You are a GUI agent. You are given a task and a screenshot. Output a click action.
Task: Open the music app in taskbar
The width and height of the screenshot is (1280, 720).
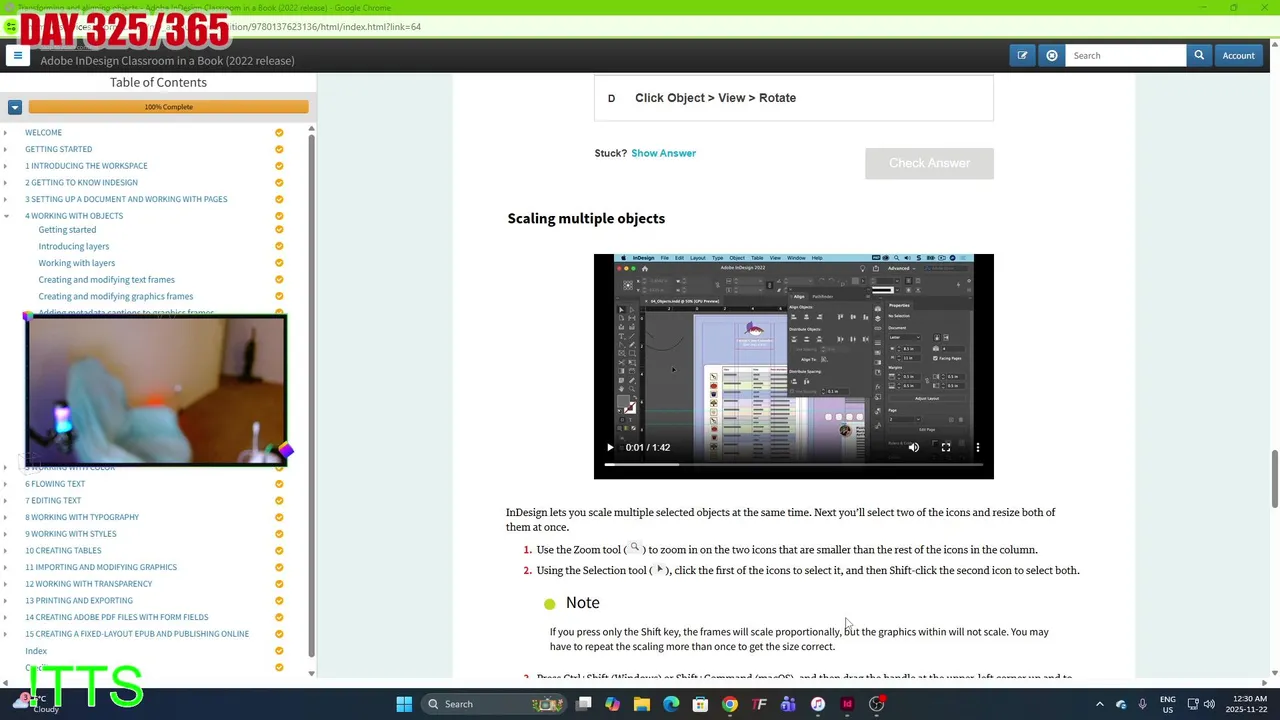tap(818, 704)
